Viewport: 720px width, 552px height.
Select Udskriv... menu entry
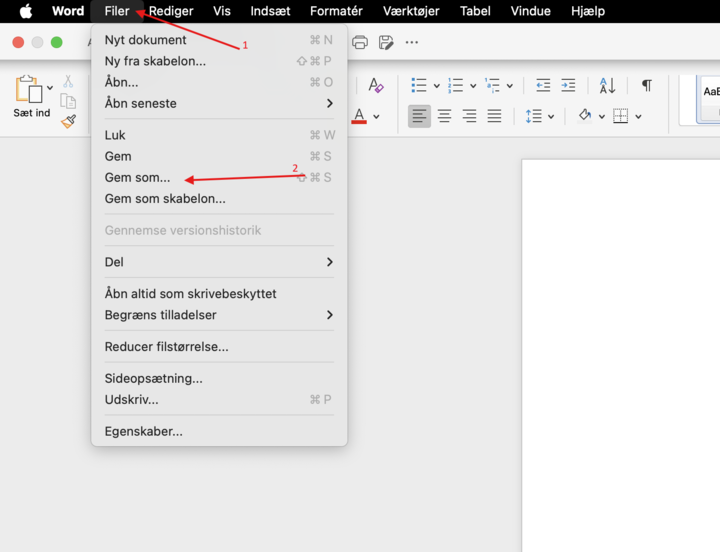point(132,399)
